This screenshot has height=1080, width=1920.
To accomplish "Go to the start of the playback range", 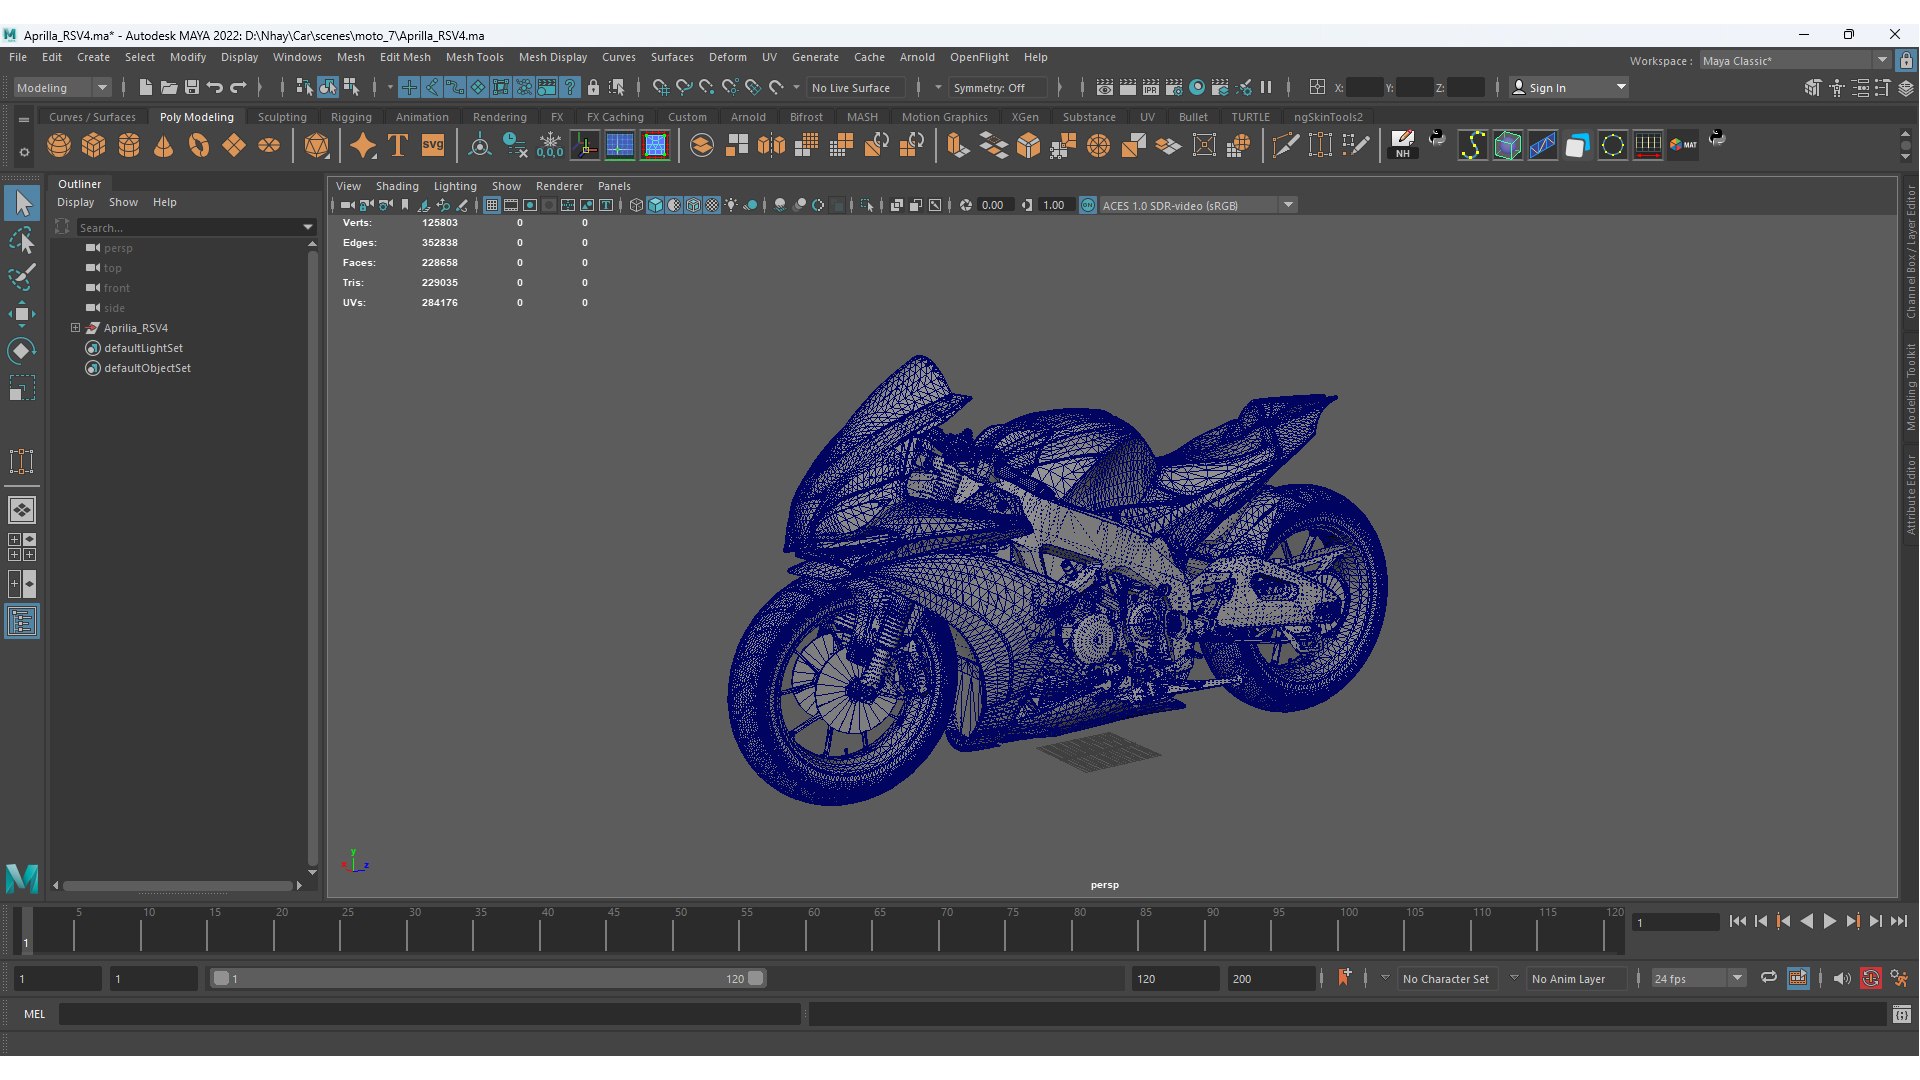I will 1737,922.
